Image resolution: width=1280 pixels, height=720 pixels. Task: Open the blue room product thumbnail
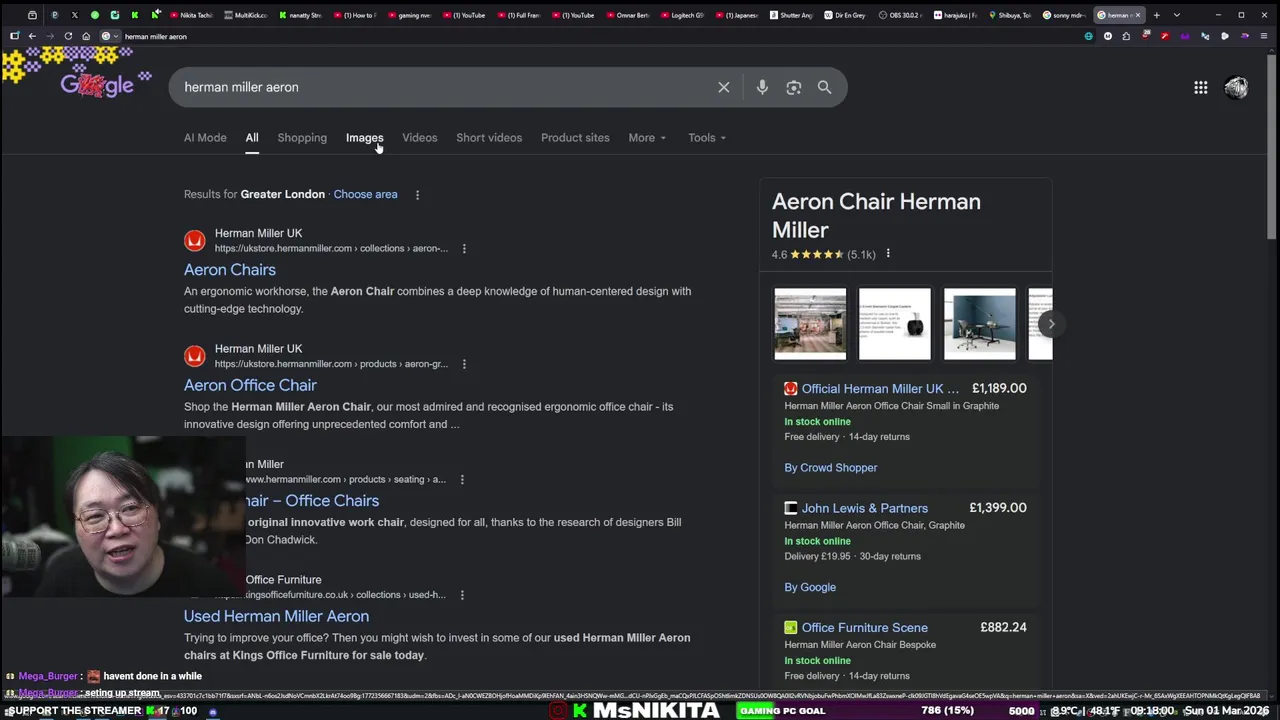[x=980, y=324]
